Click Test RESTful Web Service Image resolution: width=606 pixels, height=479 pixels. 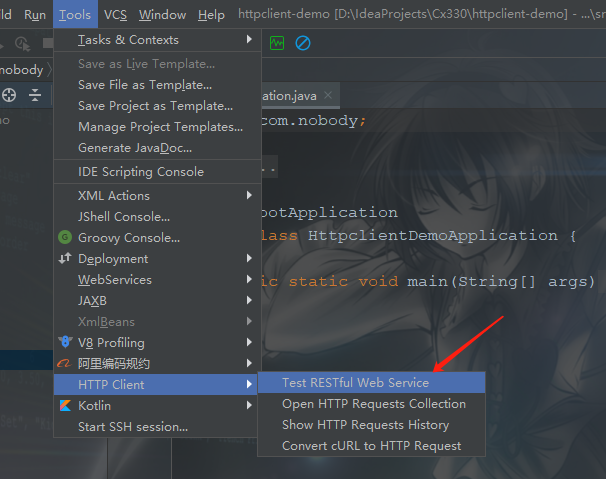pos(371,382)
